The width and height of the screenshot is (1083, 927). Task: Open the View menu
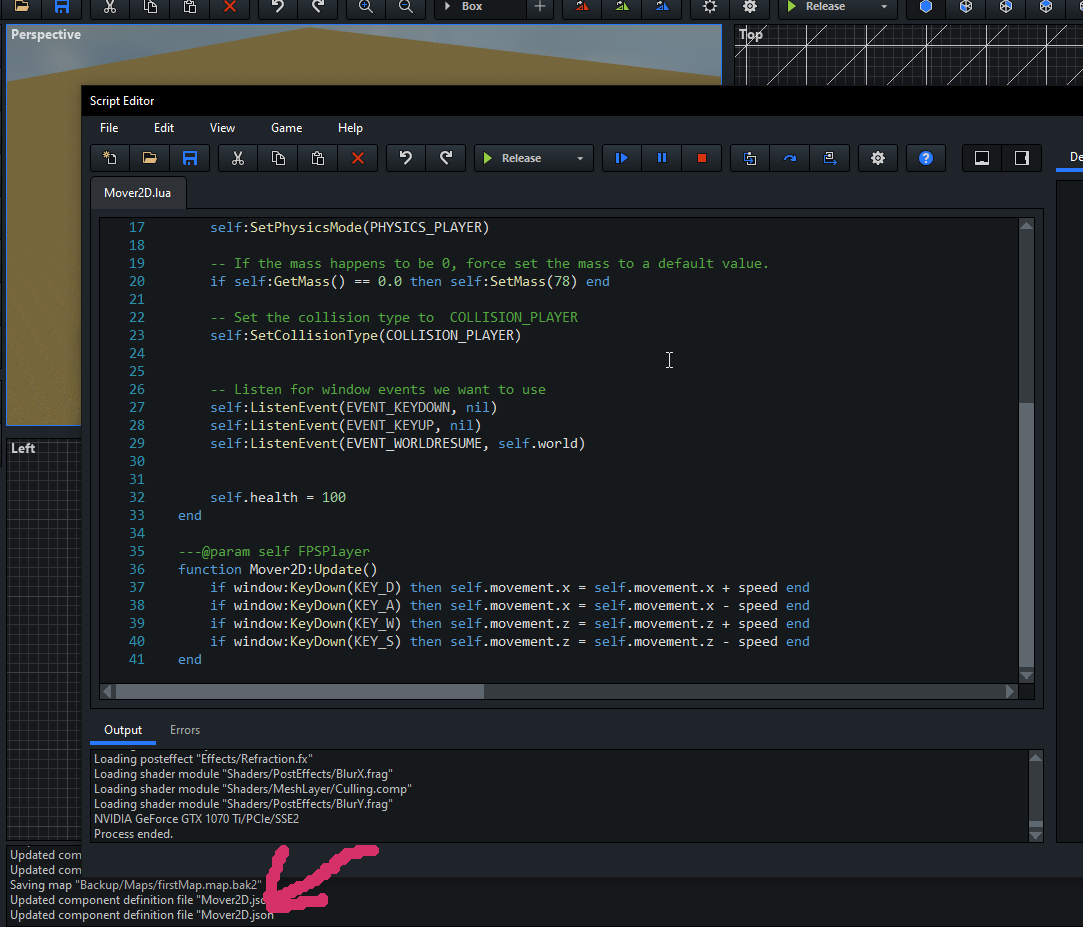pyautogui.click(x=222, y=128)
